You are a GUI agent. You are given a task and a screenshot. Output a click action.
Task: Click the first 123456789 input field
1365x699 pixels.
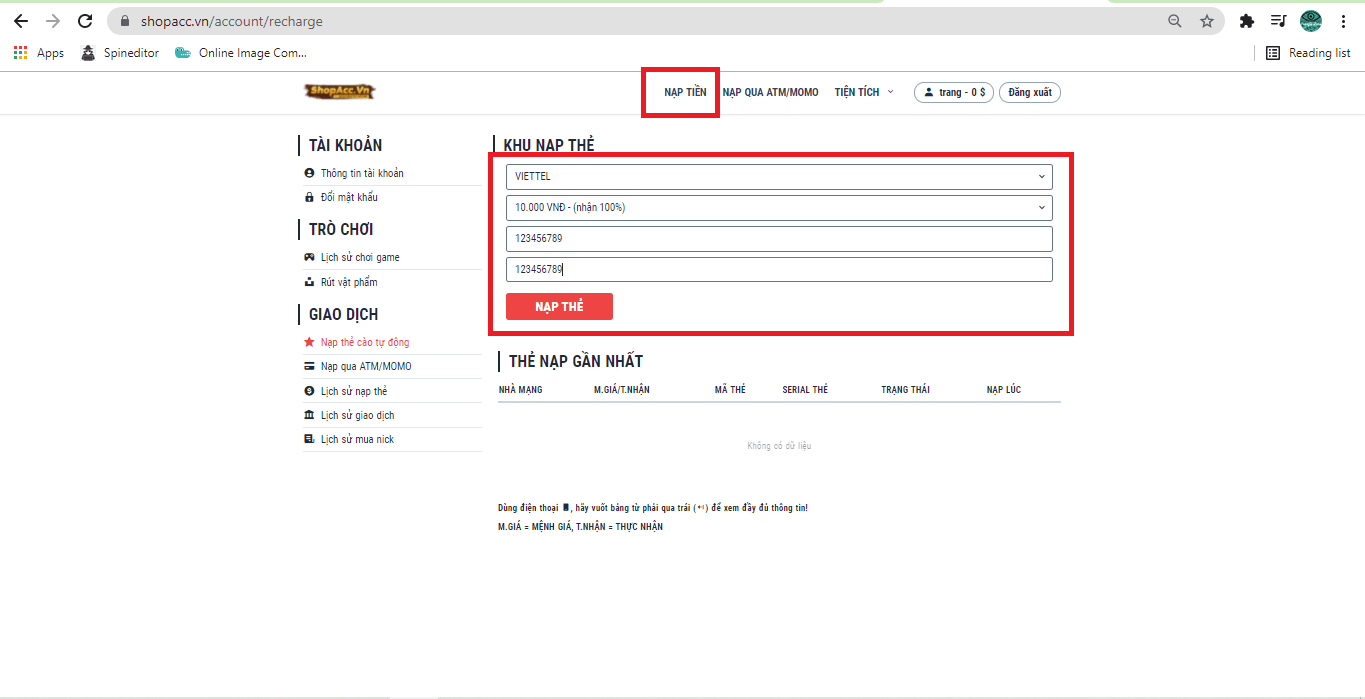click(x=779, y=239)
